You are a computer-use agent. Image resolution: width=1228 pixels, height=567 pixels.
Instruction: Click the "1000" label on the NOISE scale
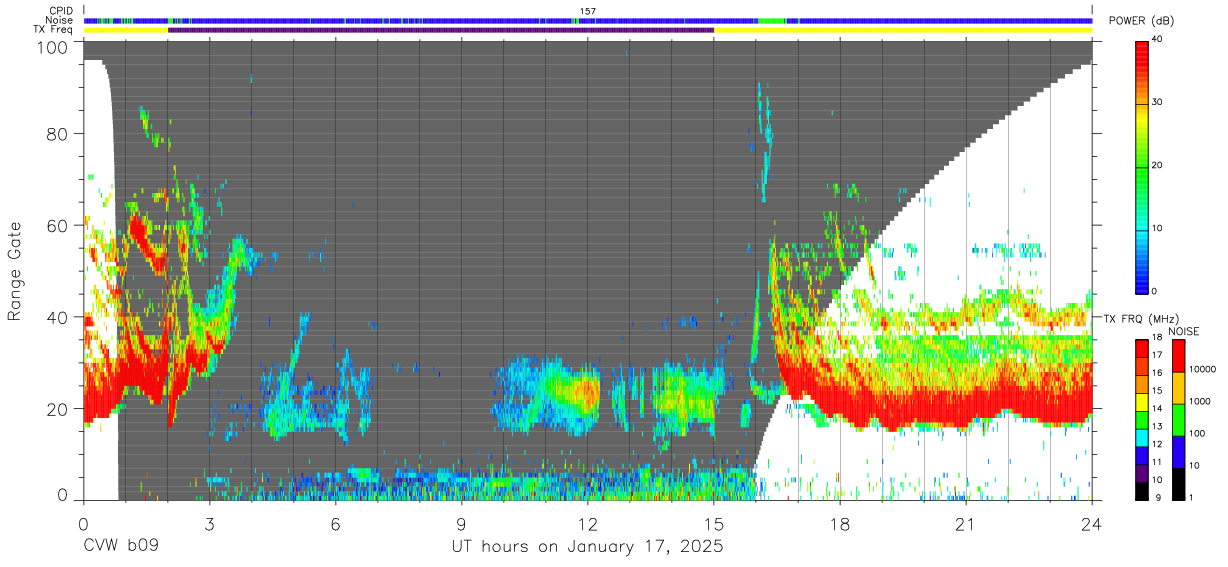[x=1200, y=401]
